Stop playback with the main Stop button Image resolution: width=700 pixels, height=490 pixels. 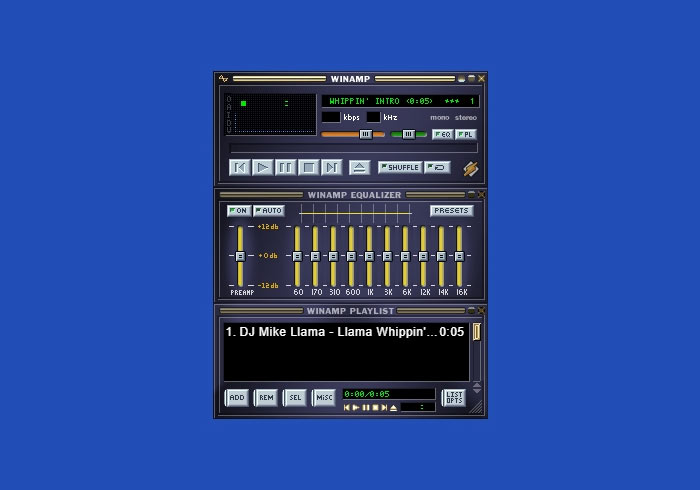point(308,167)
